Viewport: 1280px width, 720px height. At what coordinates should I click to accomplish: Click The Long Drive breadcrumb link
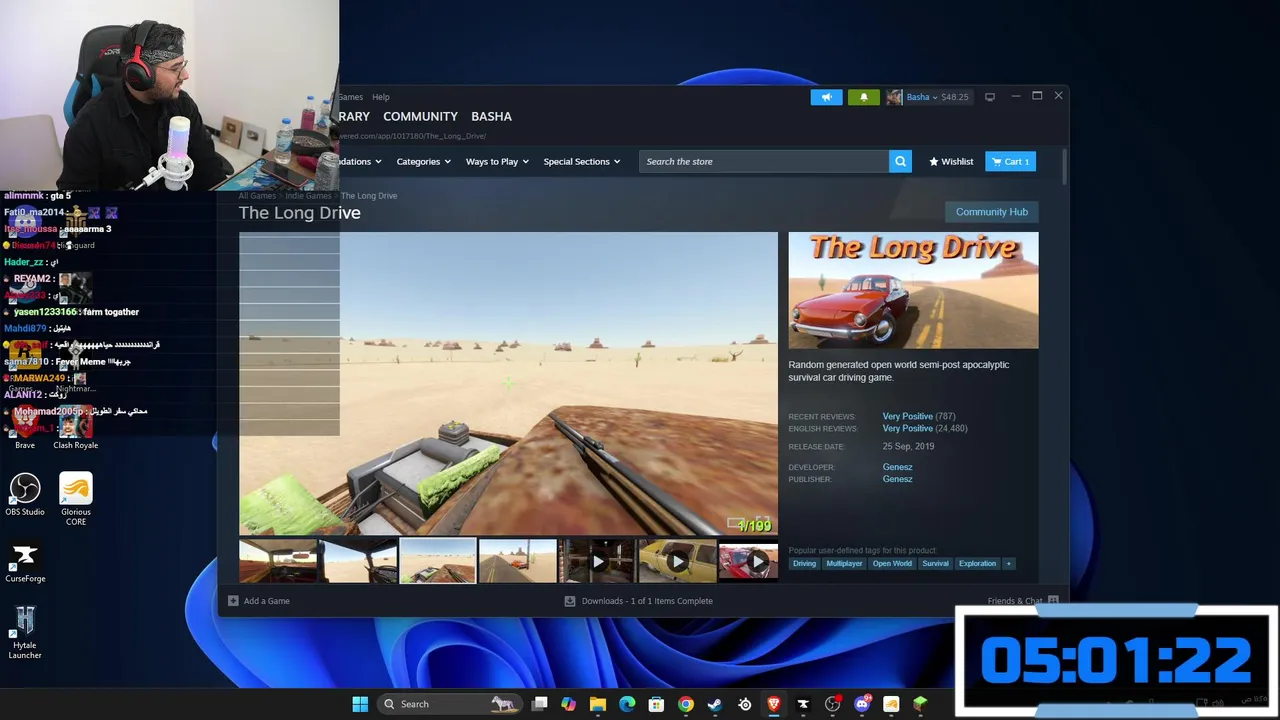(369, 196)
